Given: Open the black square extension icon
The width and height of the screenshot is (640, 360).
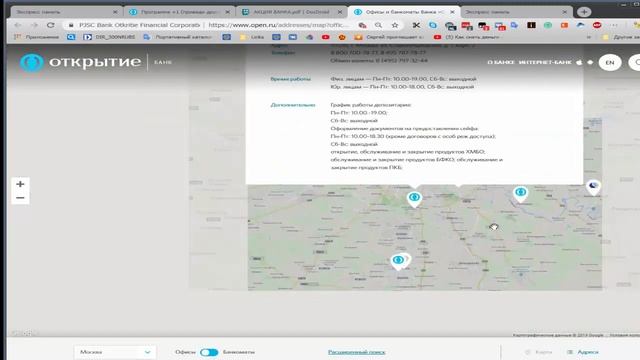Looking at the screenshot, I should (x=531, y=25).
